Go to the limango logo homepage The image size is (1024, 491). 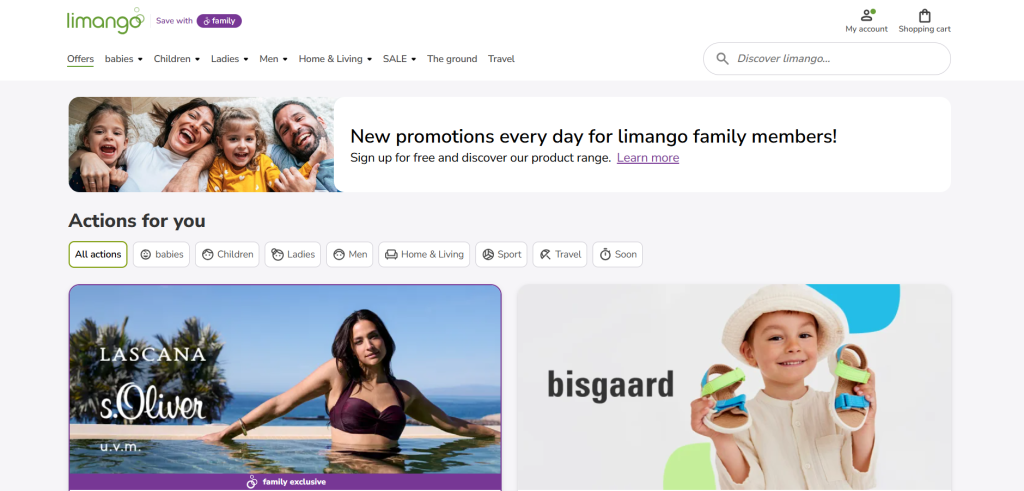click(x=105, y=21)
